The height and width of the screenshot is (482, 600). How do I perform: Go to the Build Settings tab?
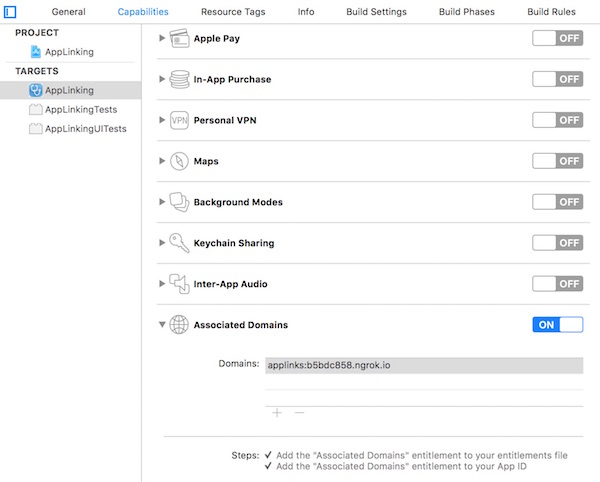point(376,12)
